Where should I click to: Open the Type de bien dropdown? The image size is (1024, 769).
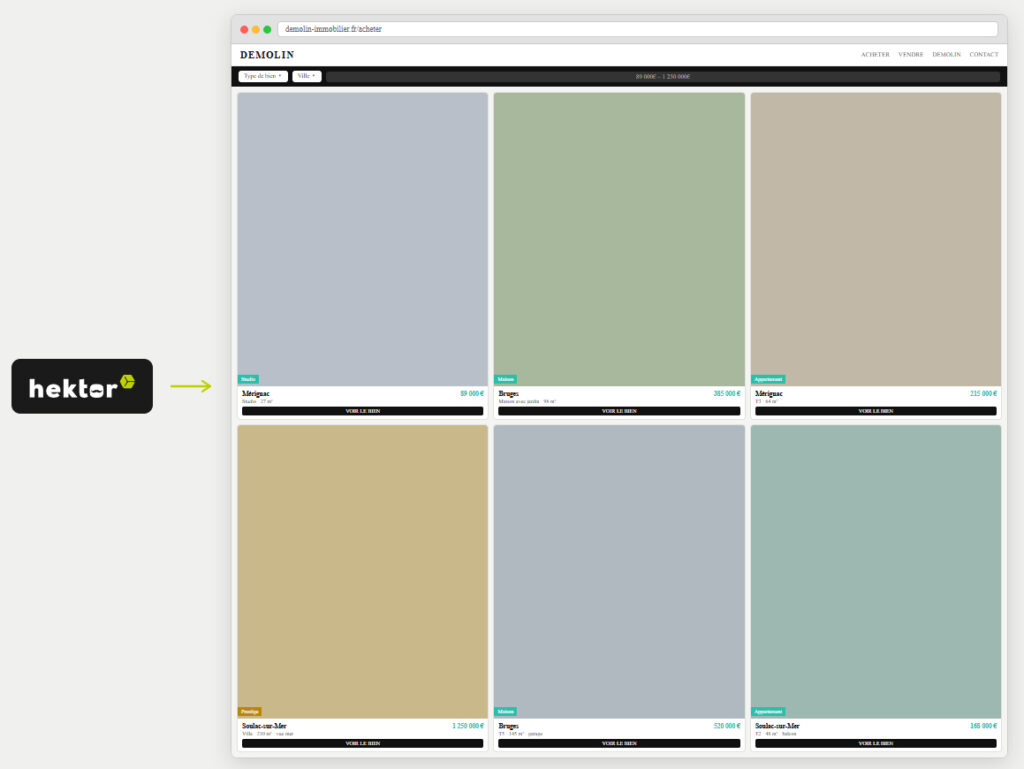[x=263, y=76]
